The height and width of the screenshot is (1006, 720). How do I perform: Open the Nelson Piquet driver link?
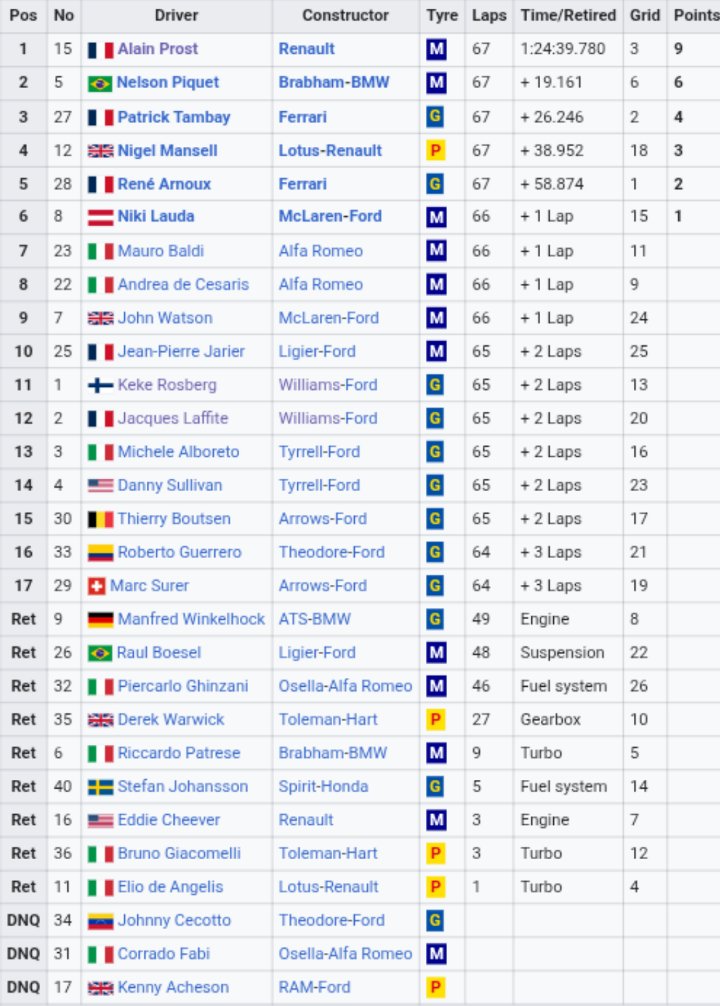pos(168,83)
